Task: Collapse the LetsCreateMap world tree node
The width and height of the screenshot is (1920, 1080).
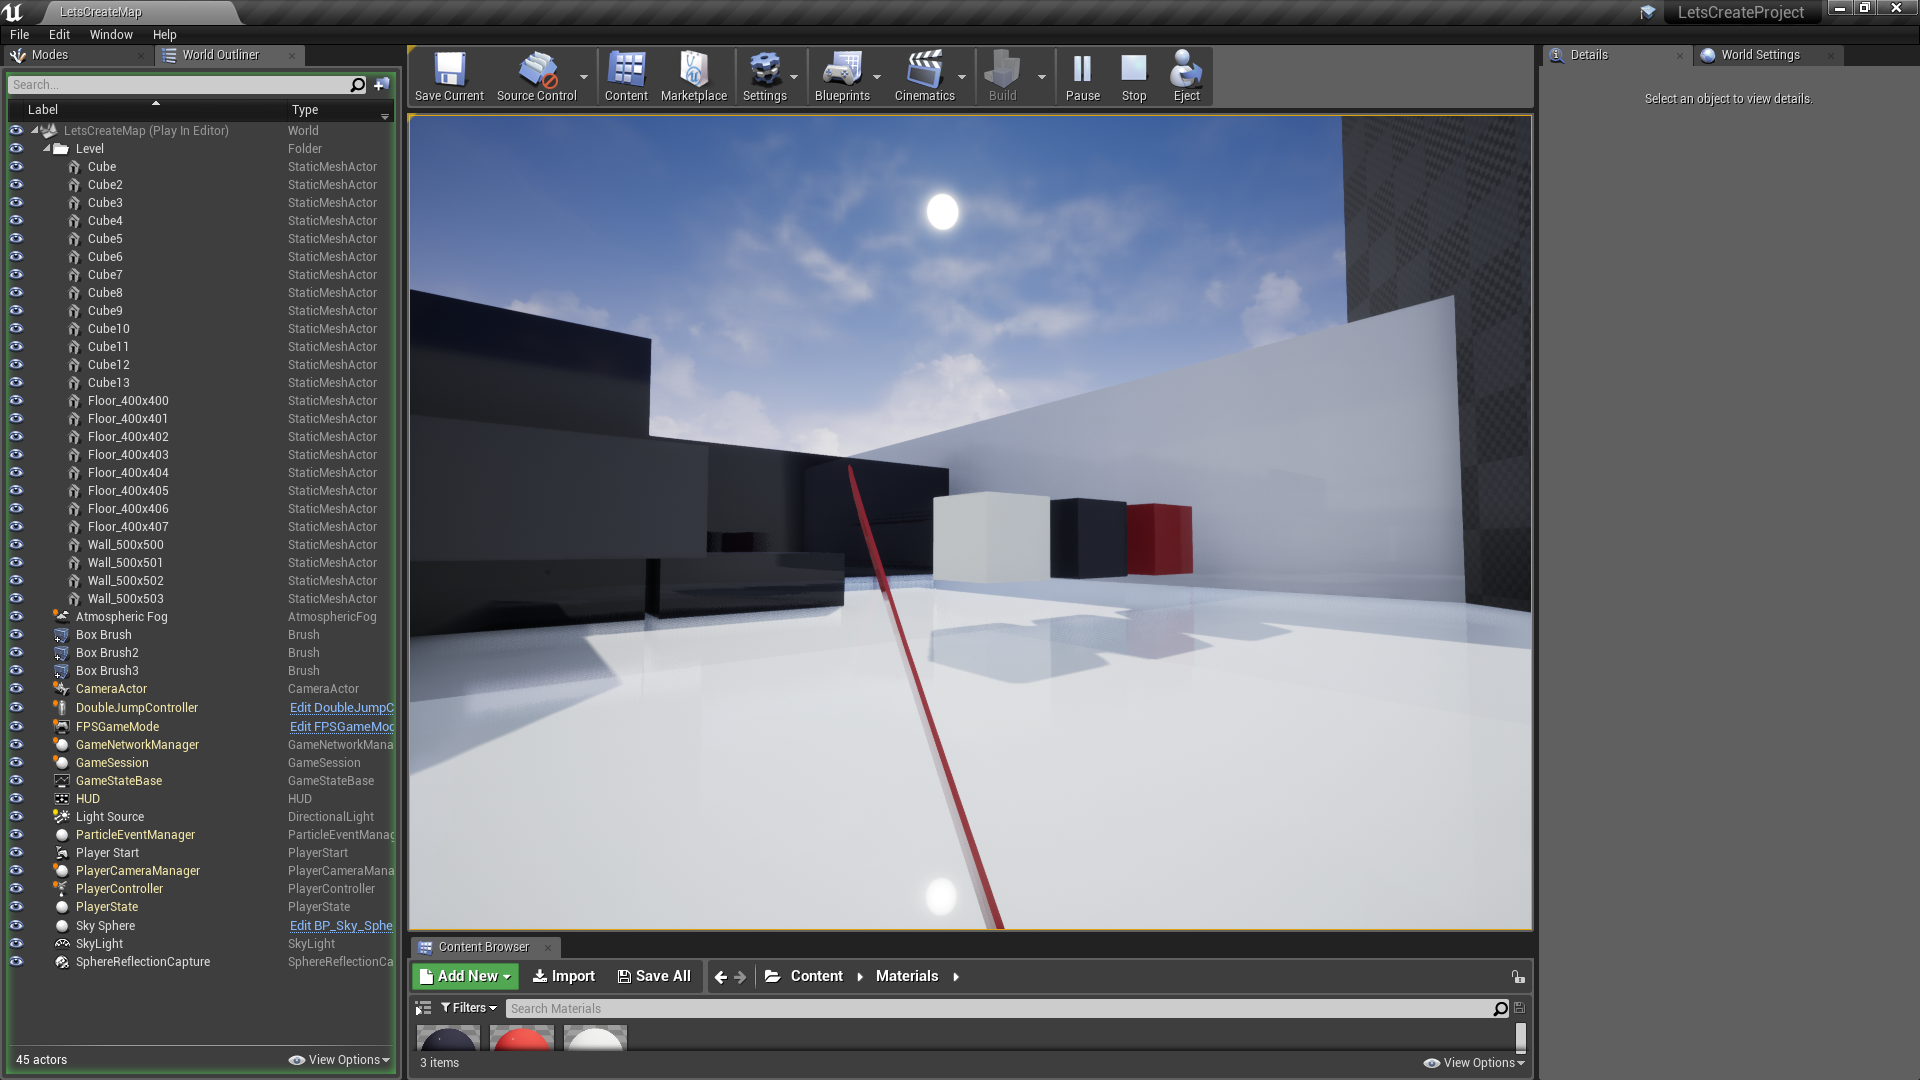Action: [34, 130]
